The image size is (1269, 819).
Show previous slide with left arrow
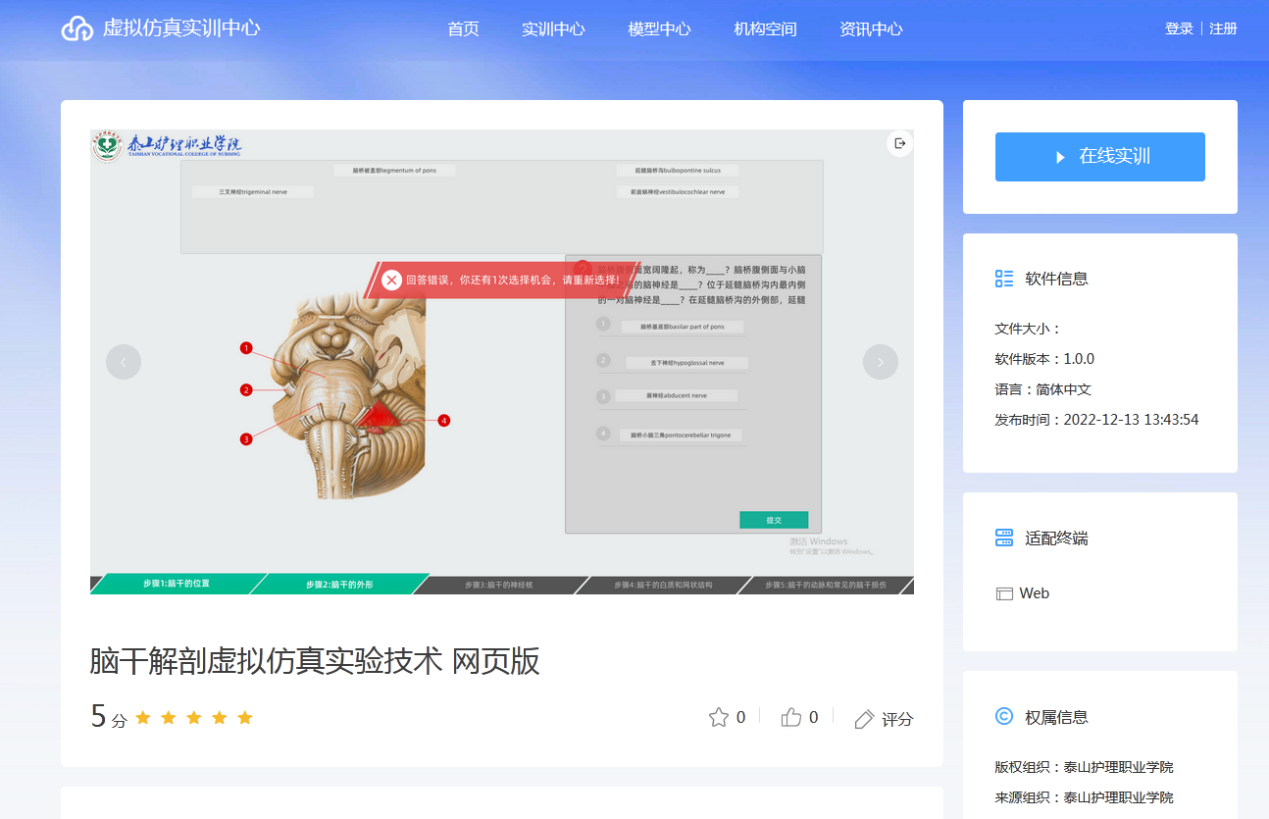(x=123, y=362)
